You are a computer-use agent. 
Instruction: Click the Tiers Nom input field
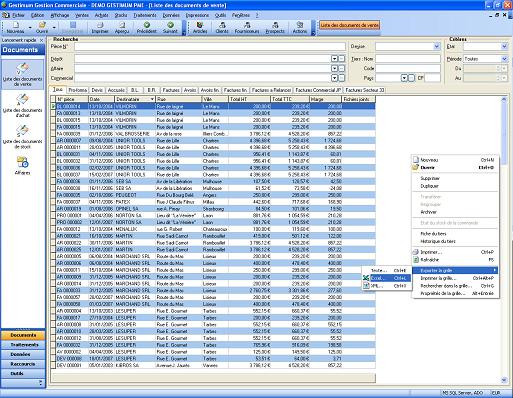pos(408,59)
